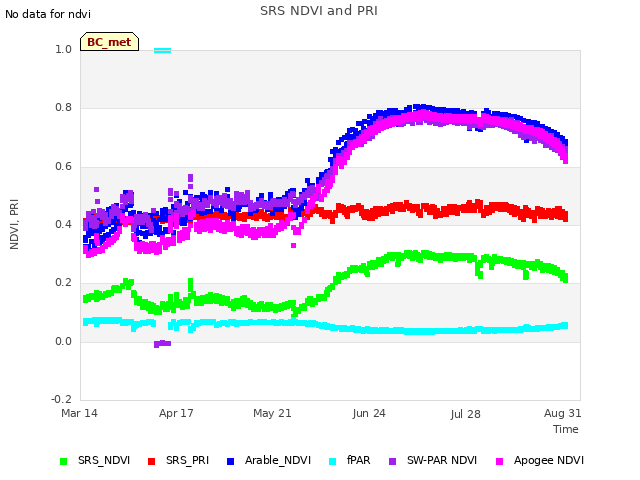Click the purple SW-PAR outlier points near 0.0
The image size is (640, 480).
[x=162, y=344]
